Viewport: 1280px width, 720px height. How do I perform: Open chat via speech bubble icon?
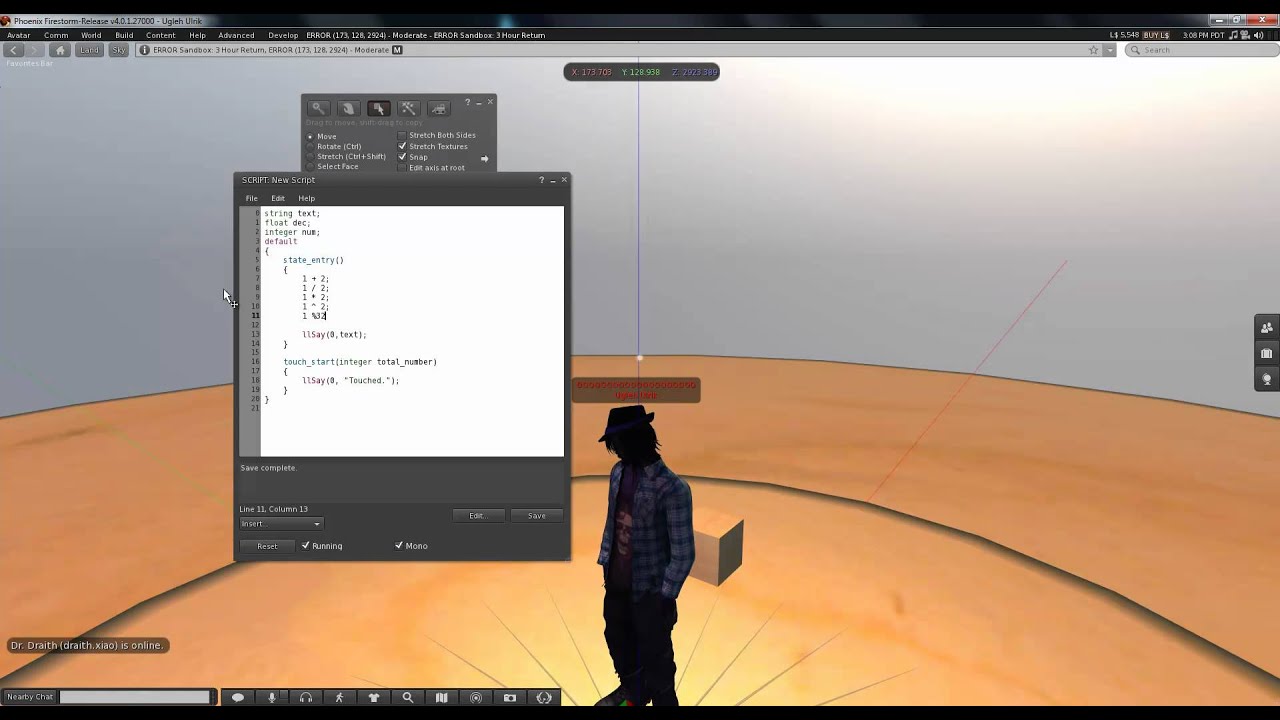[x=238, y=698]
